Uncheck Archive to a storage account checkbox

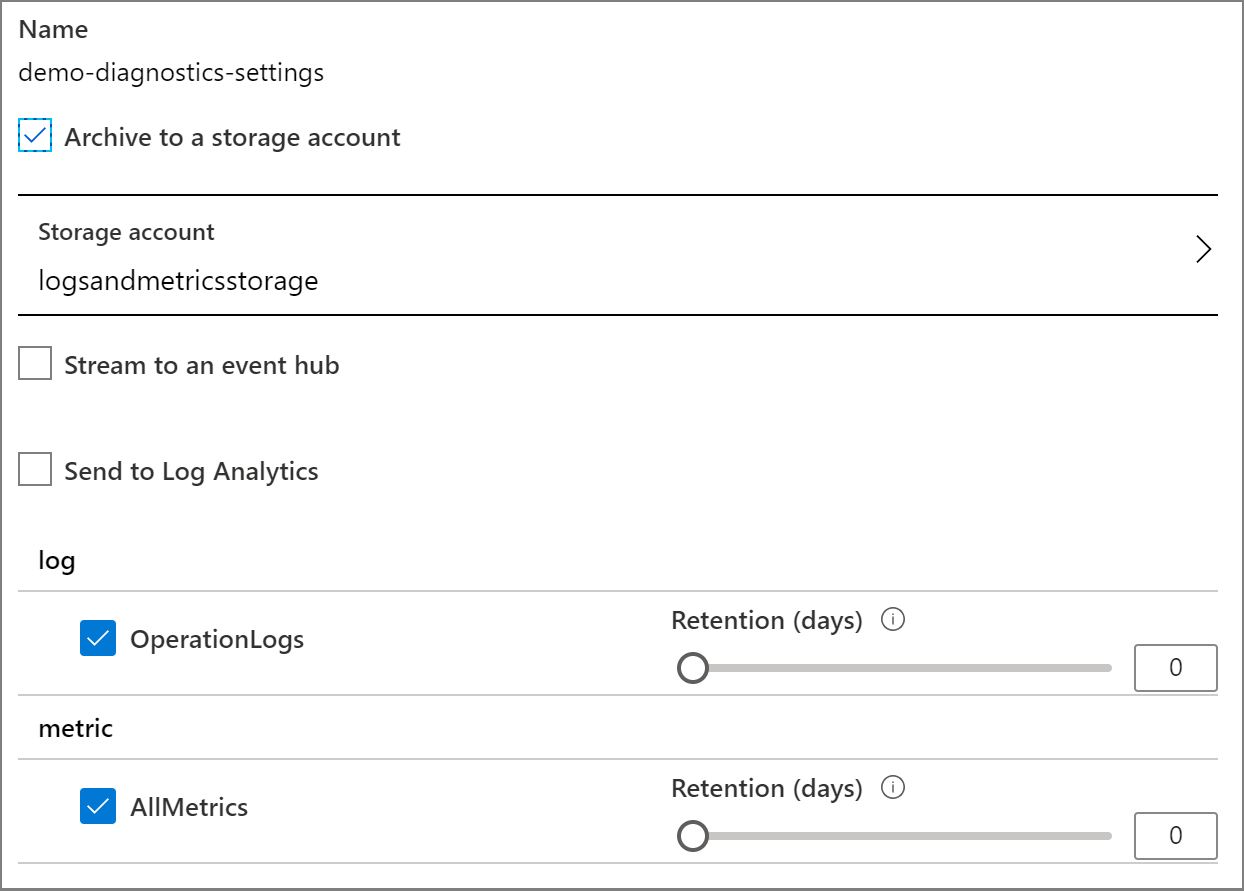tap(35, 136)
